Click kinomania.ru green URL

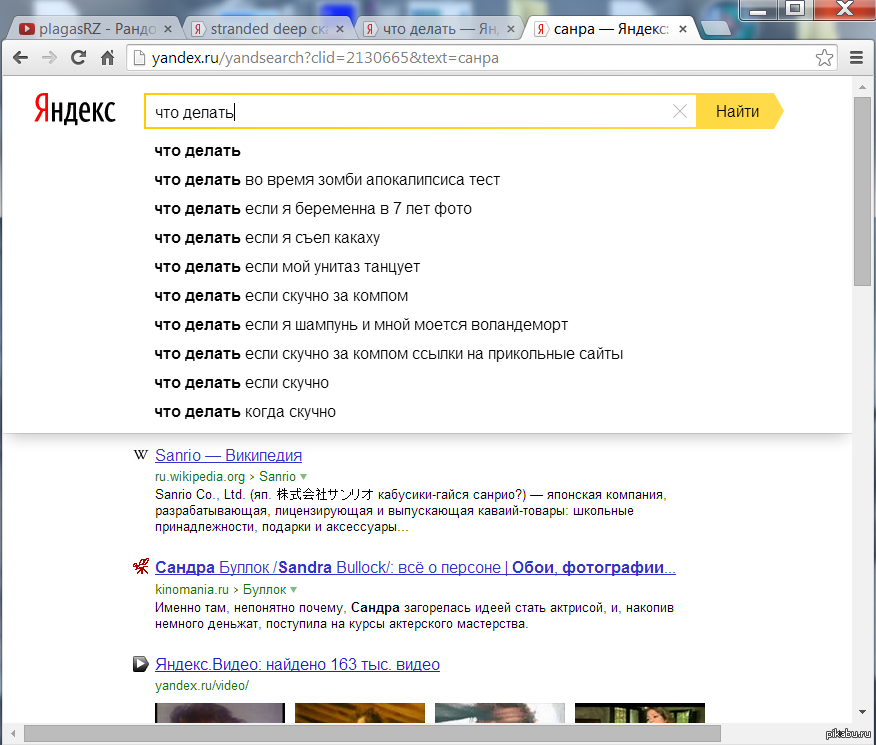(192, 589)
